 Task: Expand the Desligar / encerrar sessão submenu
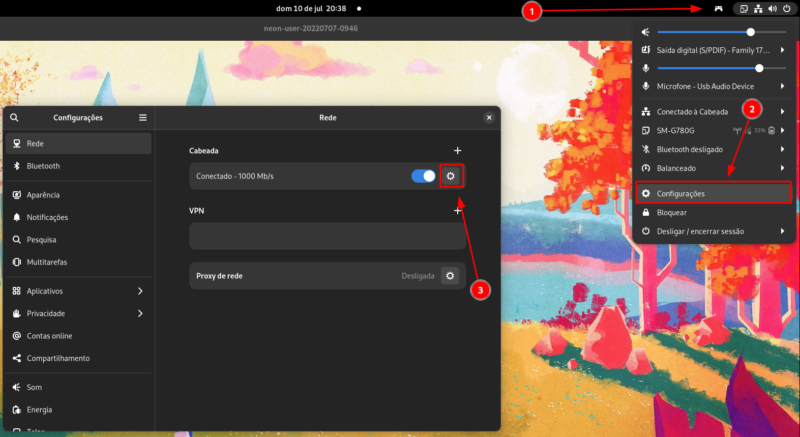782,231
